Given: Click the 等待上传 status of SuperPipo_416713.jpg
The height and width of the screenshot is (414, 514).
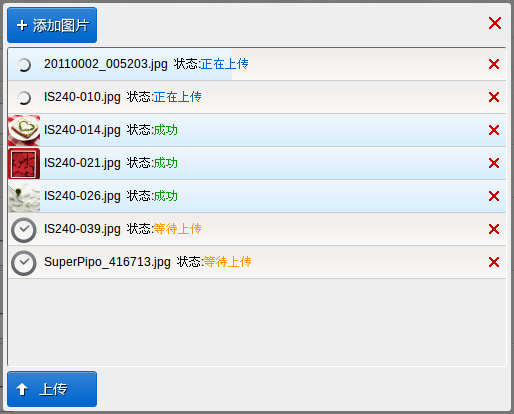Looking at the screenshot, I should point(227,262).
